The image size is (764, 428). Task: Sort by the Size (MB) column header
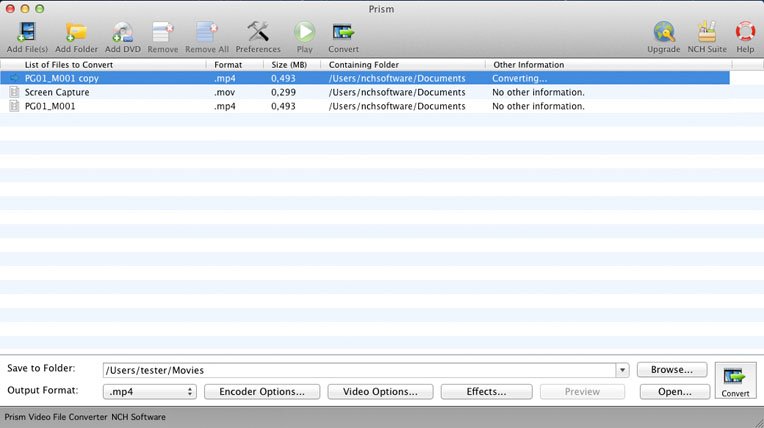pos(289,65)
